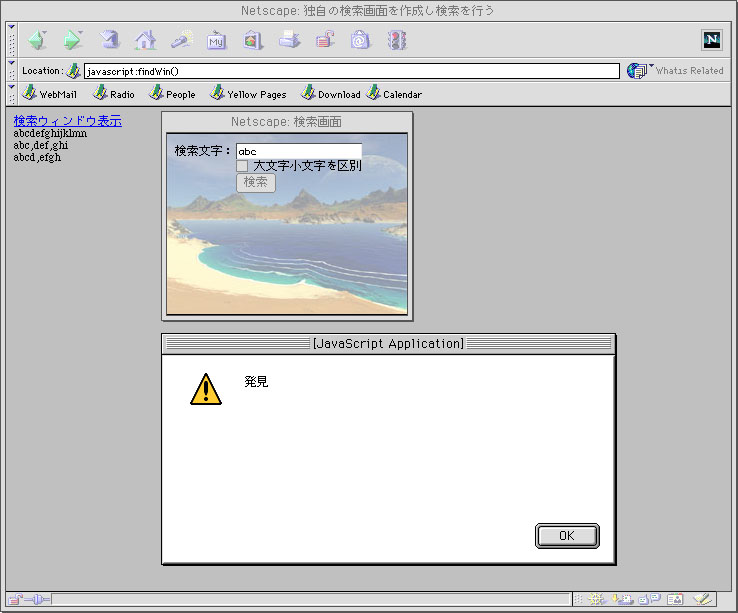Open the Back button history dropdown arrow
738x613 pixels.
tap(45, 32)
